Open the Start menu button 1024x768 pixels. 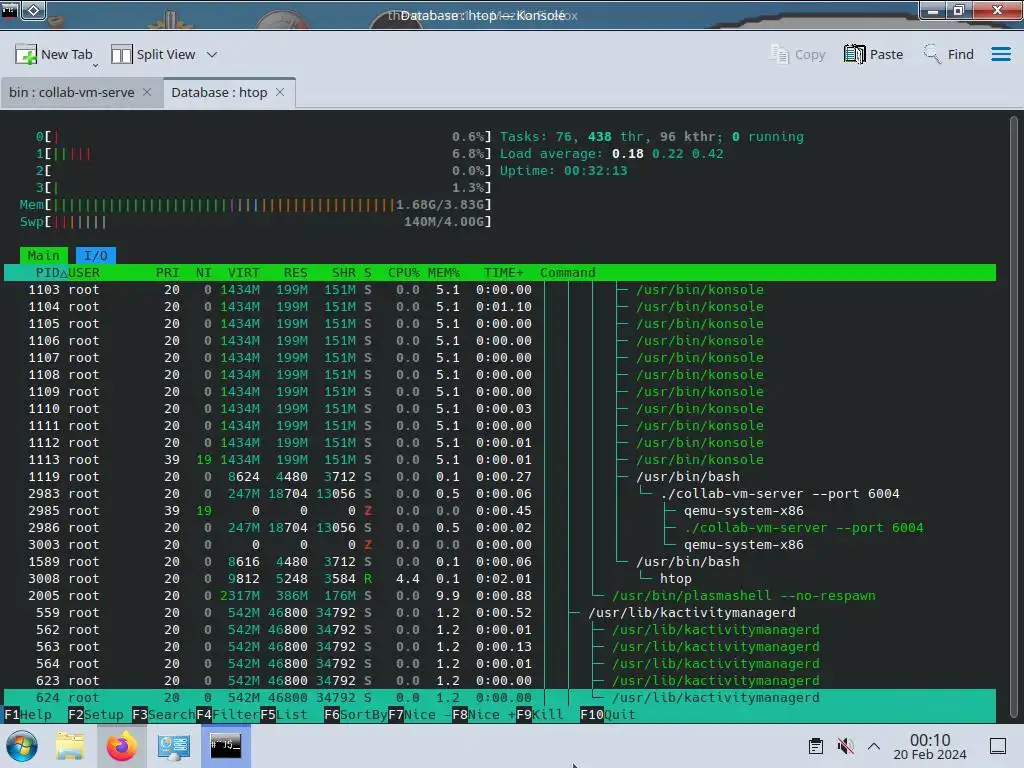click(22, 746)
